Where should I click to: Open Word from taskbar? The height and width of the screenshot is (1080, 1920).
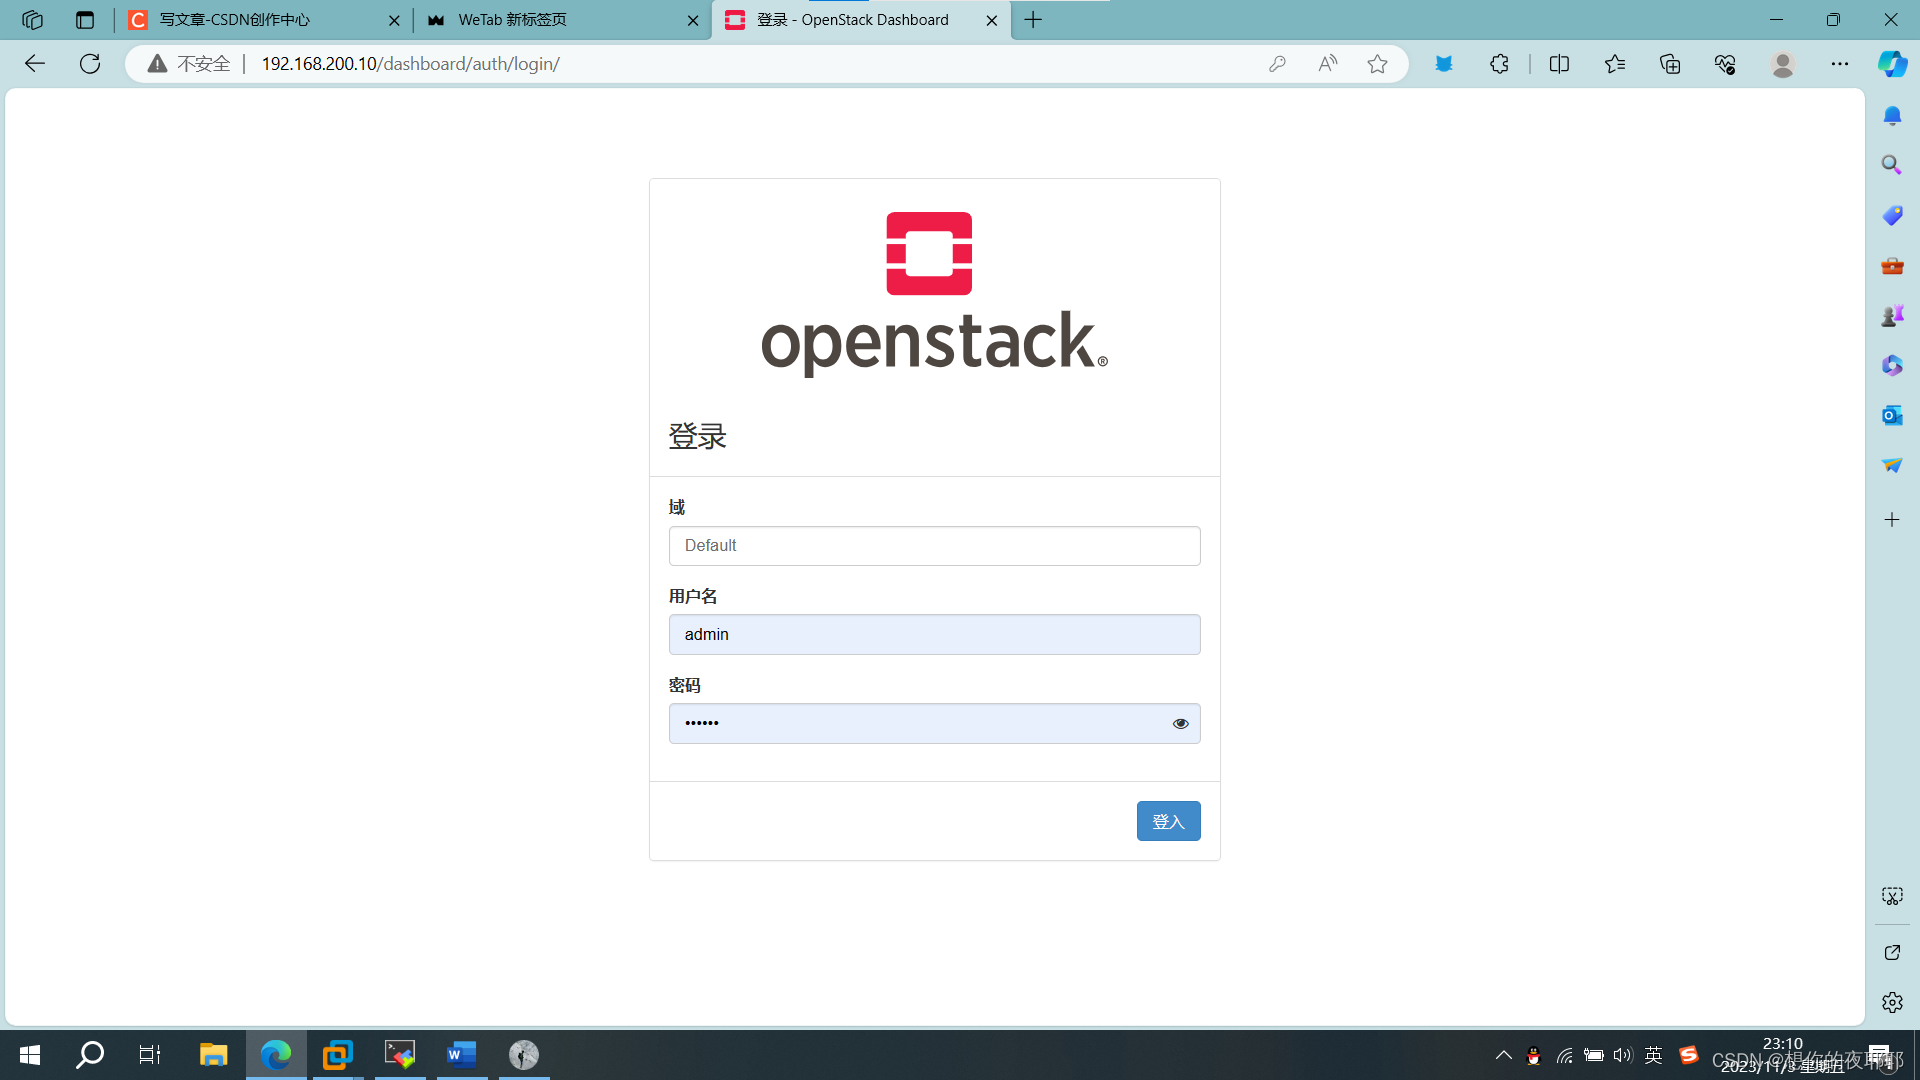[461, 1054]
